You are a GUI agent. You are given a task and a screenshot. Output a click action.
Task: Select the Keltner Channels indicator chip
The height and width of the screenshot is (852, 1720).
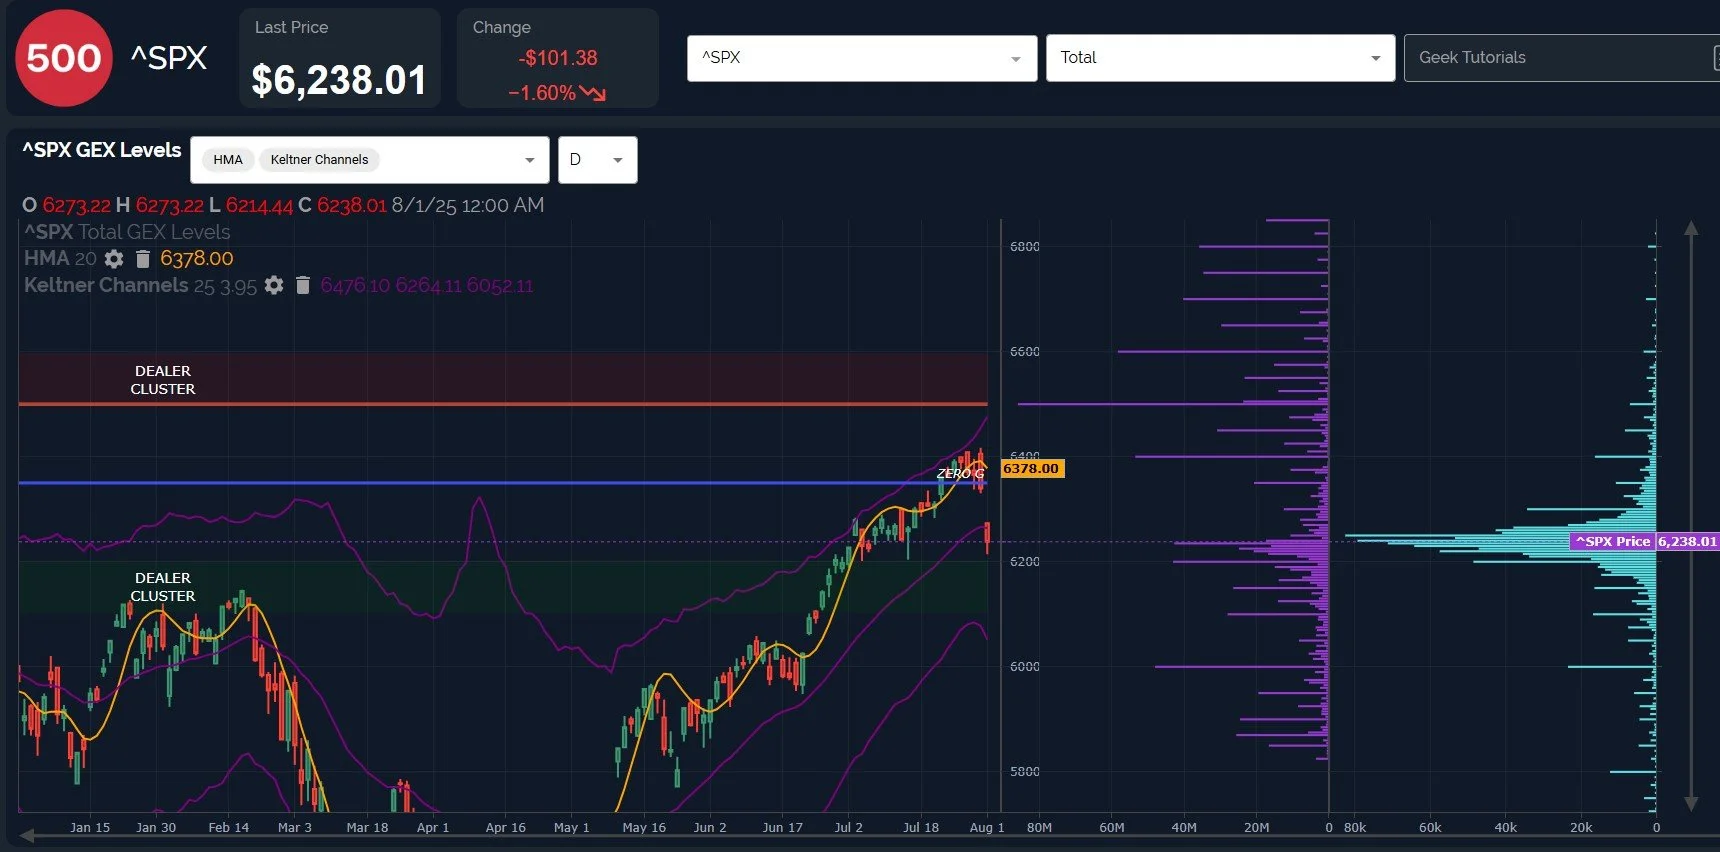click(319, 160)
